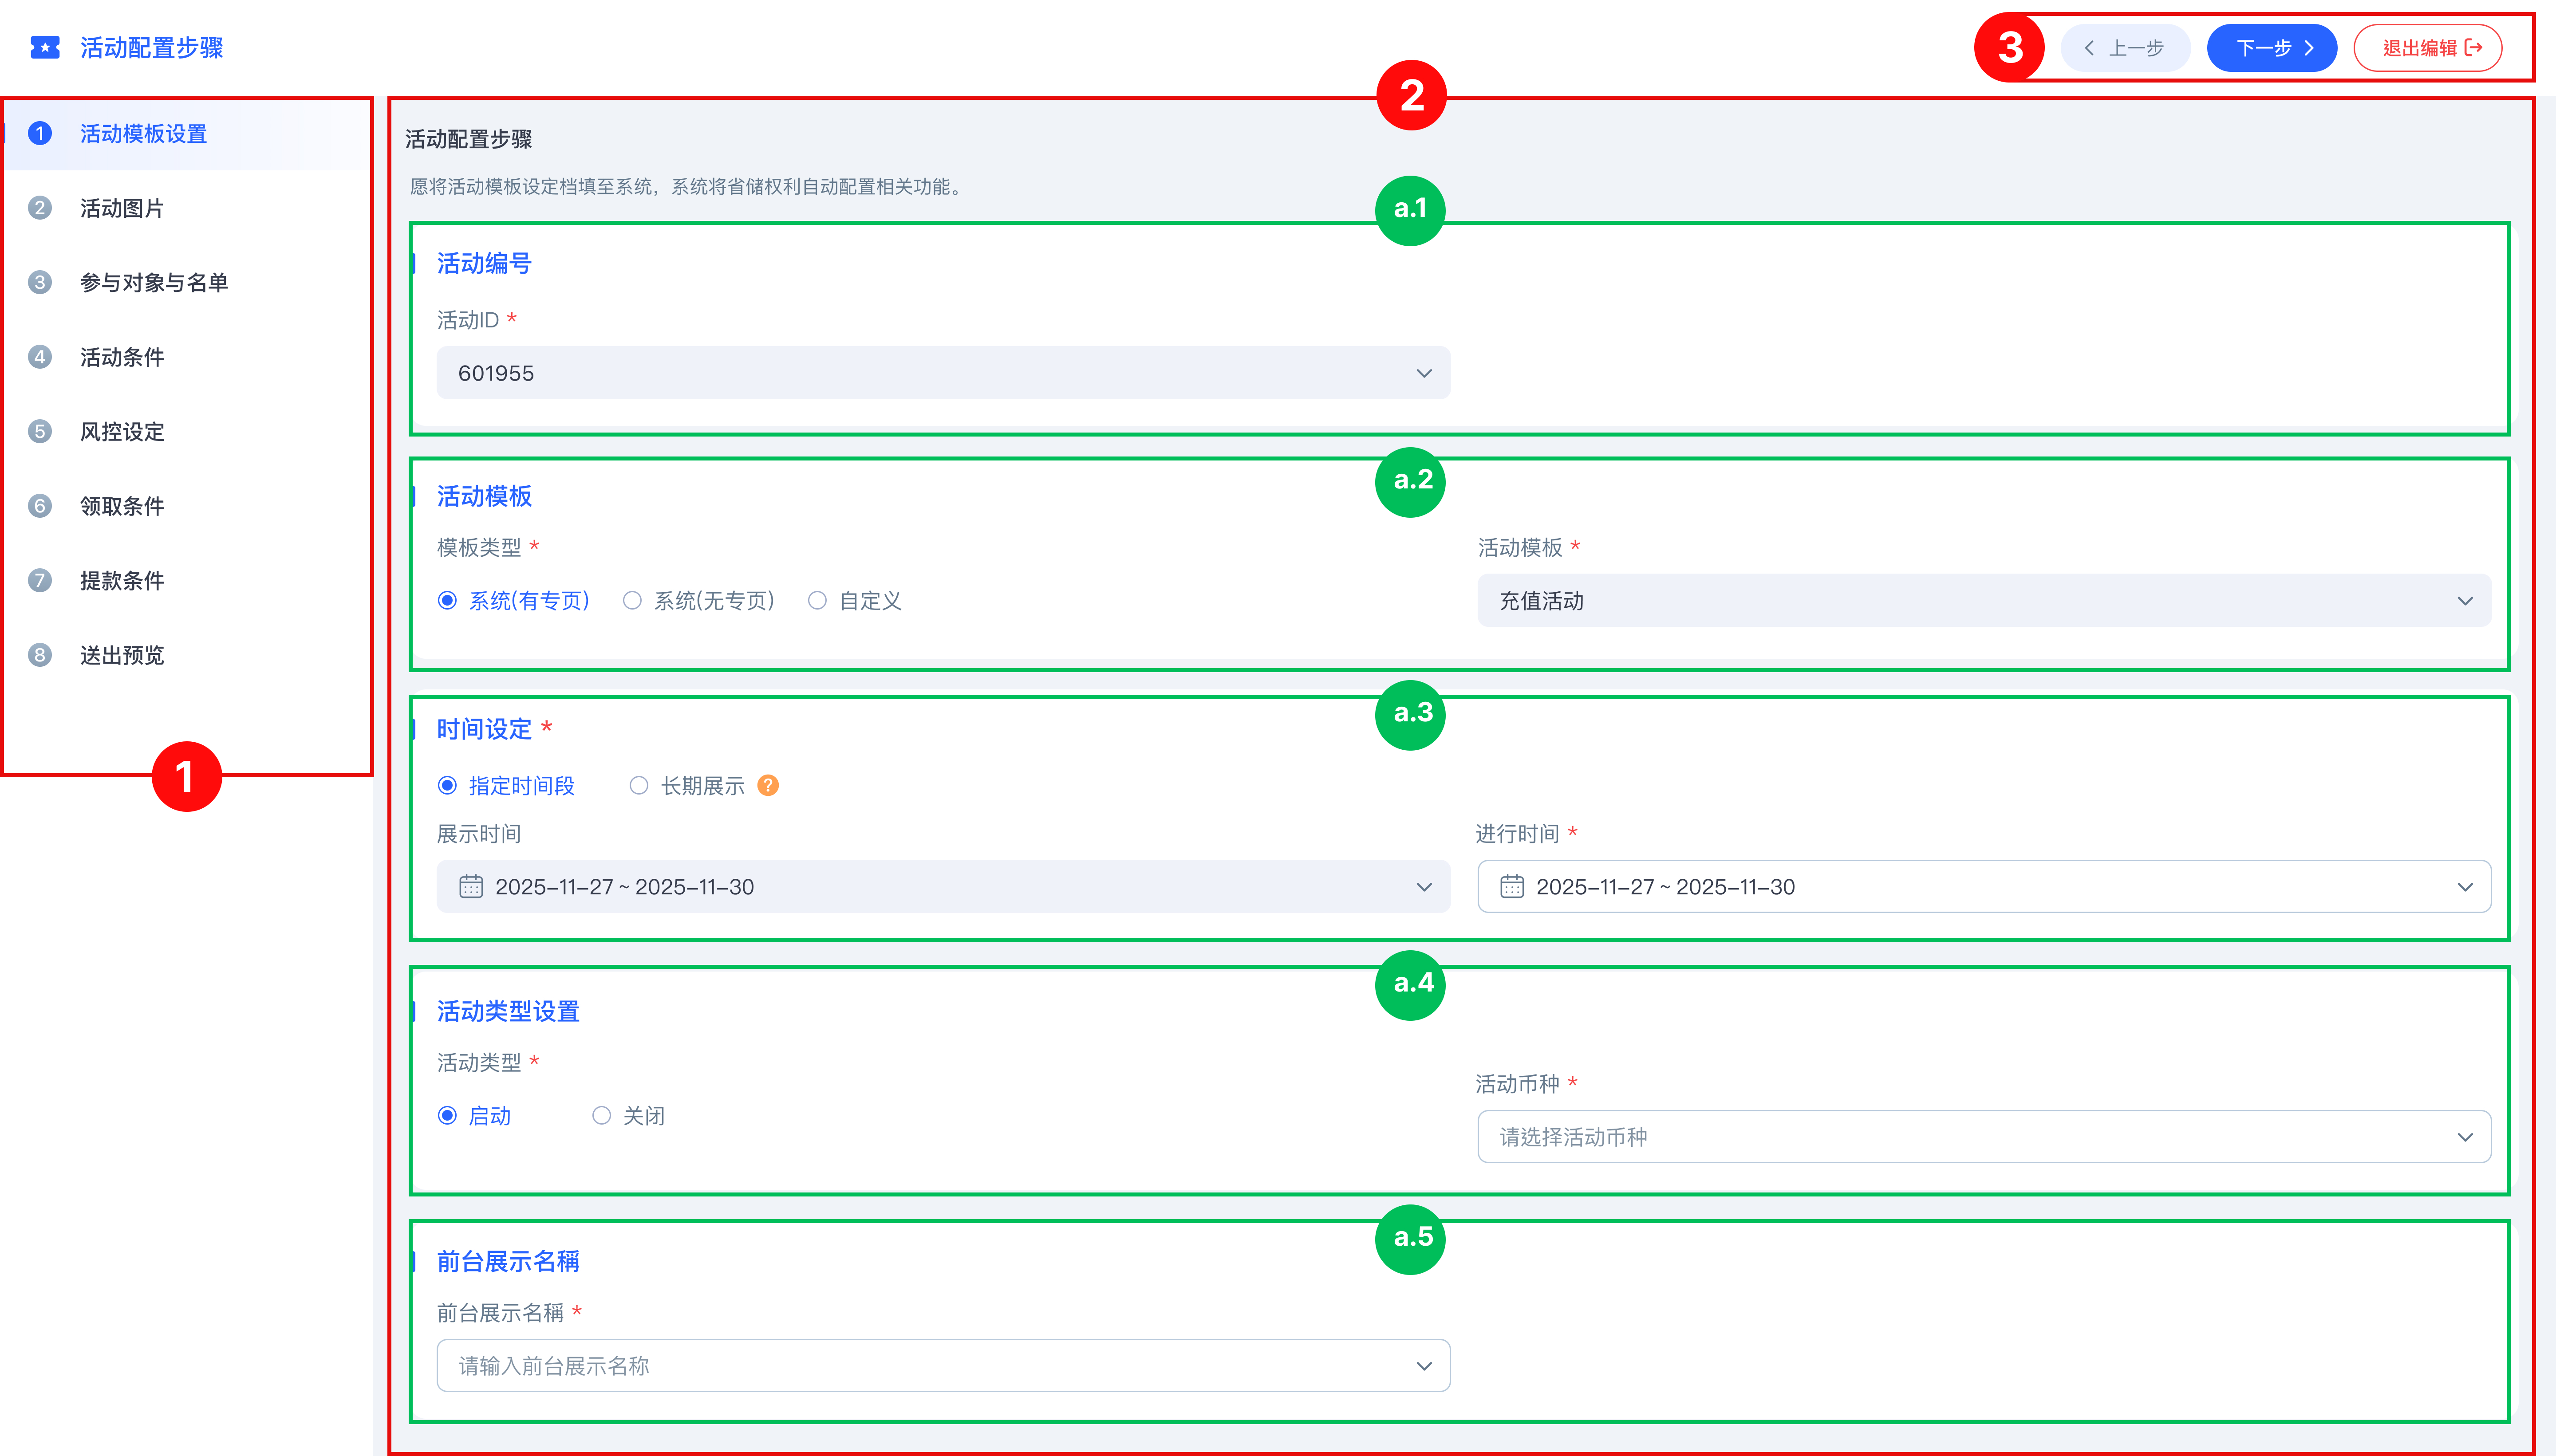Click step 5 number icon for 风控设定
Screen dimensions: 2556x1456
tap(40, 432)
